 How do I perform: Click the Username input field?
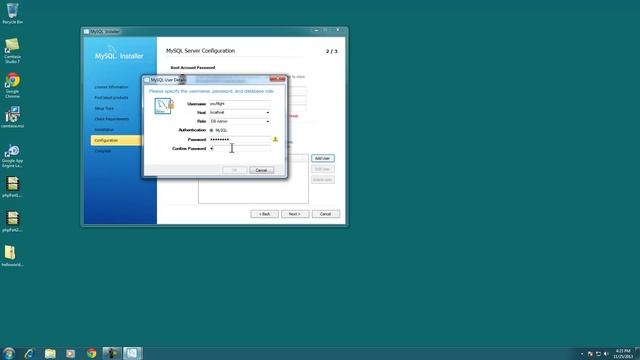[x=240, y=104]
